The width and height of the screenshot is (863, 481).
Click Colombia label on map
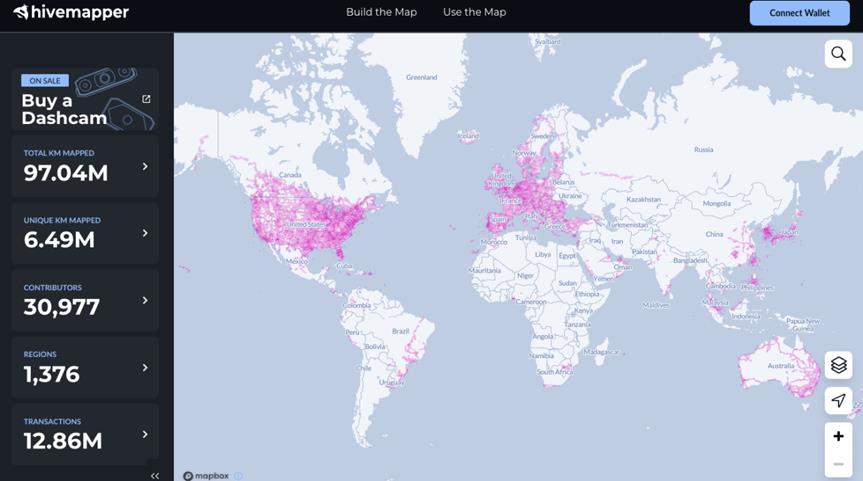357,305
